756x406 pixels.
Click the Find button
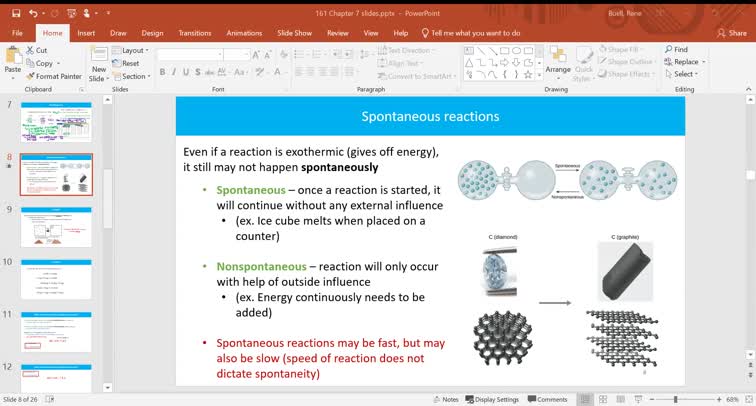point(677,49)
